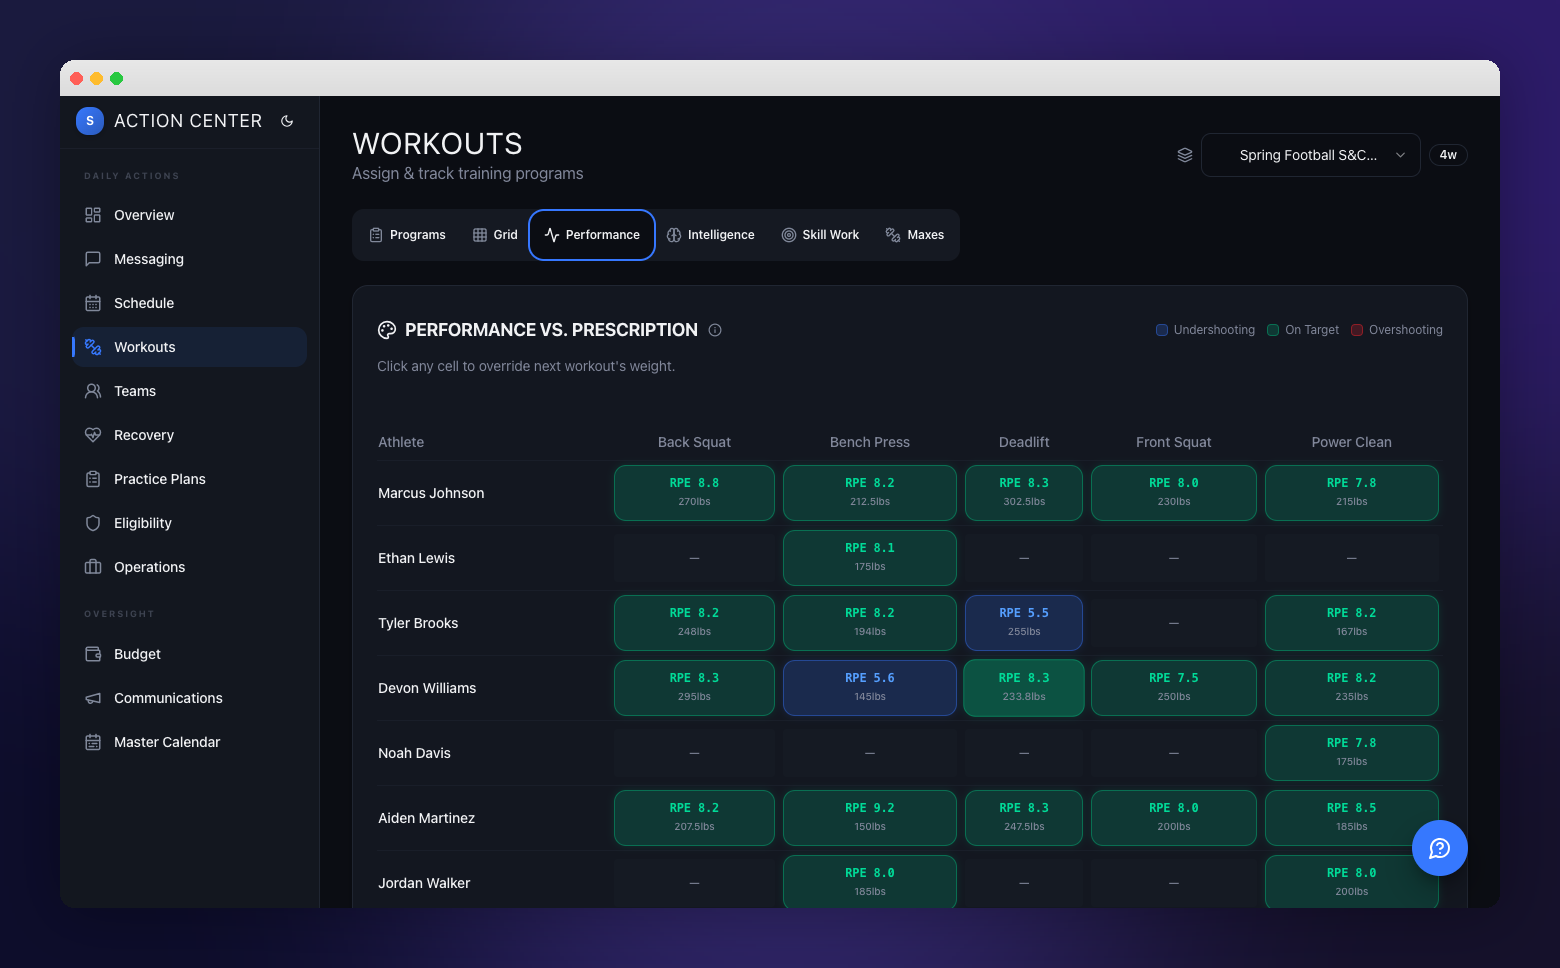This screenshot has height=968, width=1560.
Task: Toggle dark mode moon icon
Action: [x=287, y=121]
